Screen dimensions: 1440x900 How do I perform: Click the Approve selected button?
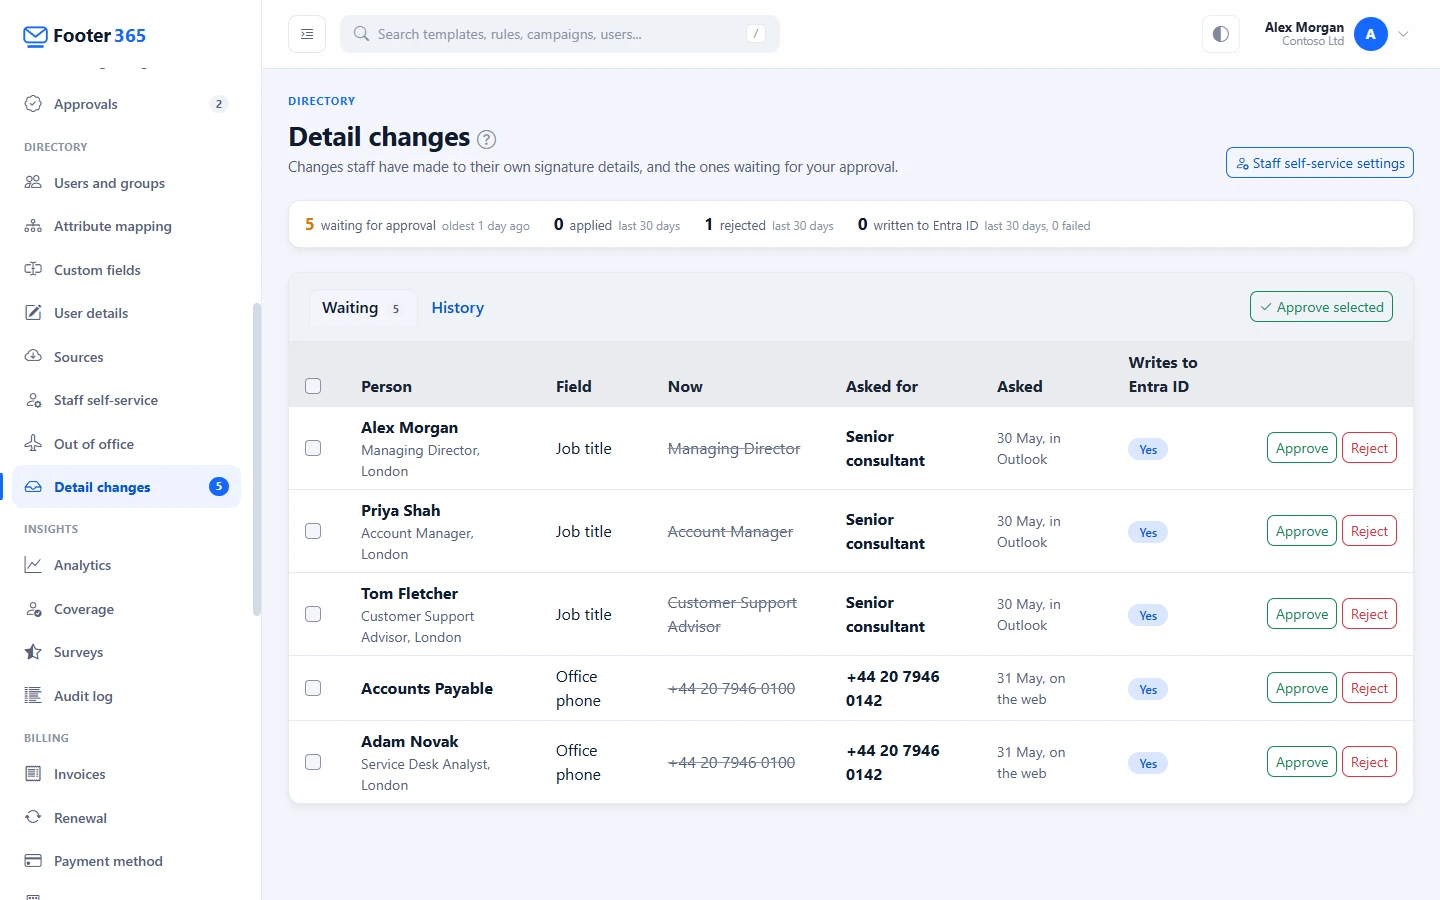point(1321,307)
